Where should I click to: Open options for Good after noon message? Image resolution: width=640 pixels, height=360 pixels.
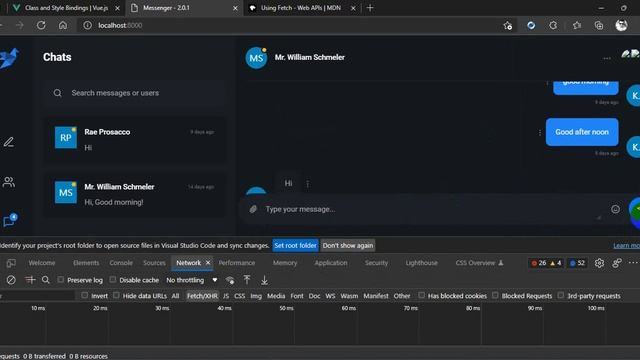[540, 133]
